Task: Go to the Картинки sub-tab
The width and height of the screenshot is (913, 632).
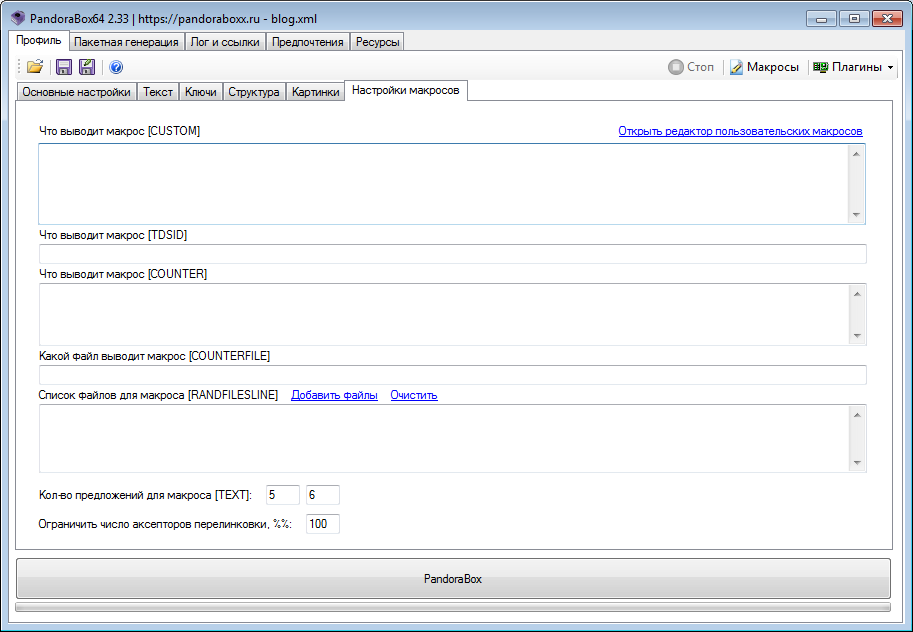Action: click(x=315, y=92)
